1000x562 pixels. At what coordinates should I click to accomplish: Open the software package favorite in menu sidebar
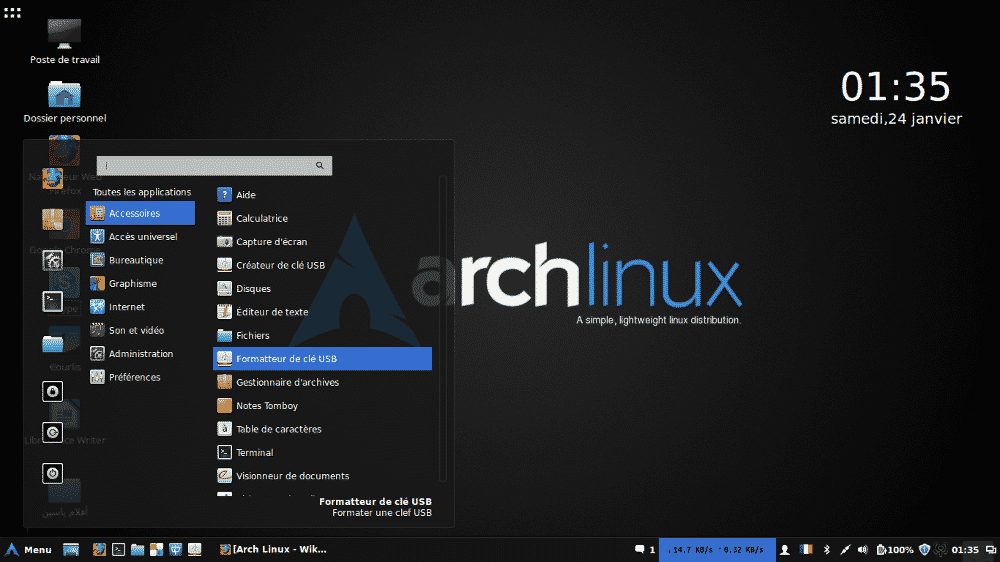click(x=52, y=219)
